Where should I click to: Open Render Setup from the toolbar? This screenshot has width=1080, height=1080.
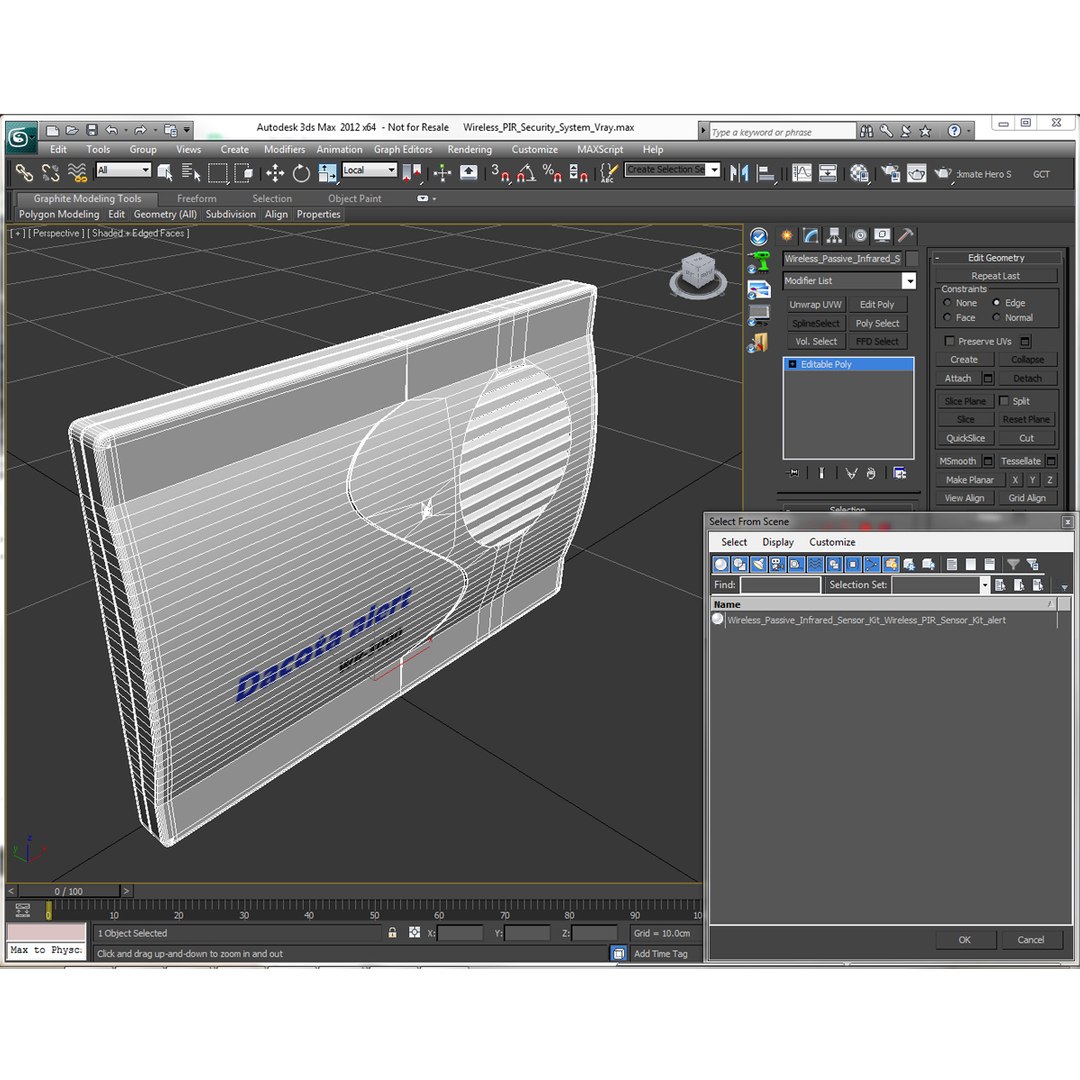[890, 173]
